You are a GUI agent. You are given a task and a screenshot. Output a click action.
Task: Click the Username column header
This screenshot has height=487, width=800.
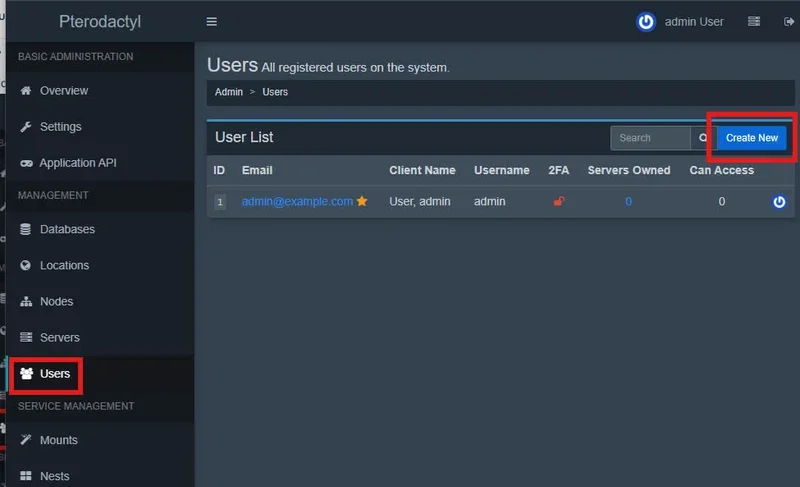[x=502, y=170]
